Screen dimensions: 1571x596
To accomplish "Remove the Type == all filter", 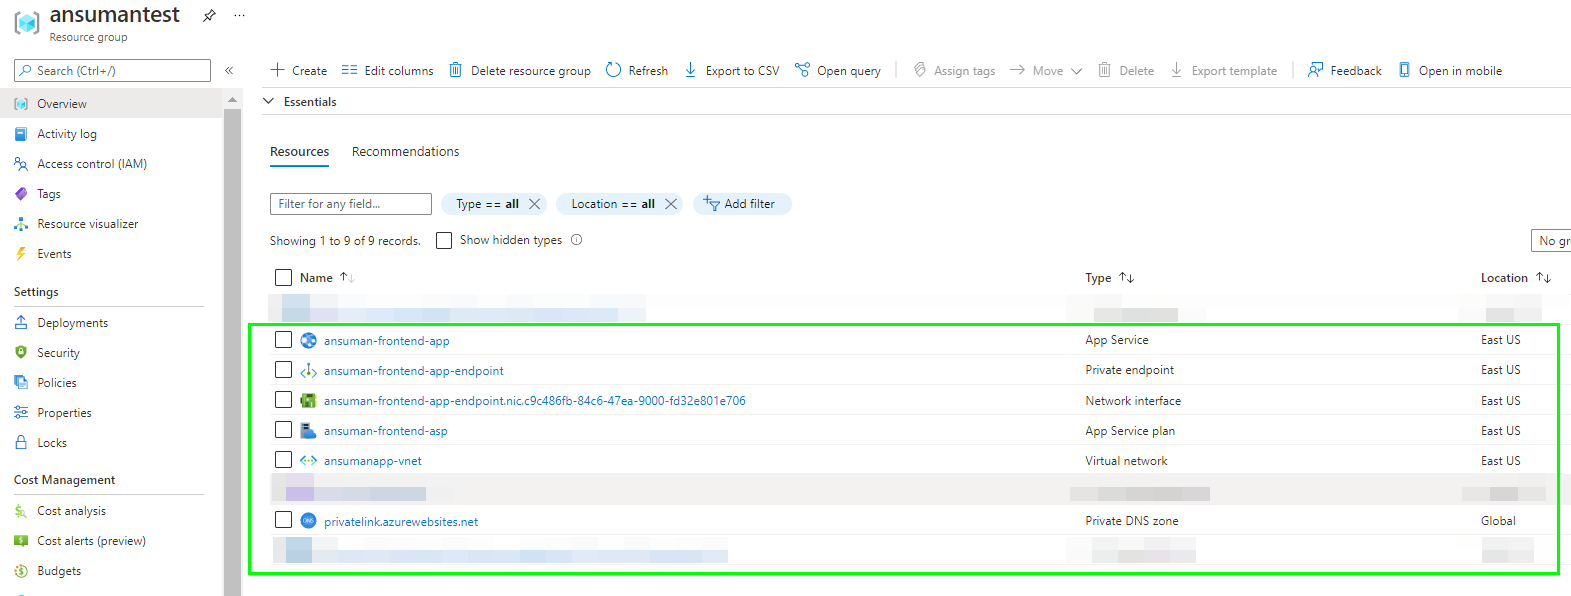I will pyautogui.click(x=534, y=204).
